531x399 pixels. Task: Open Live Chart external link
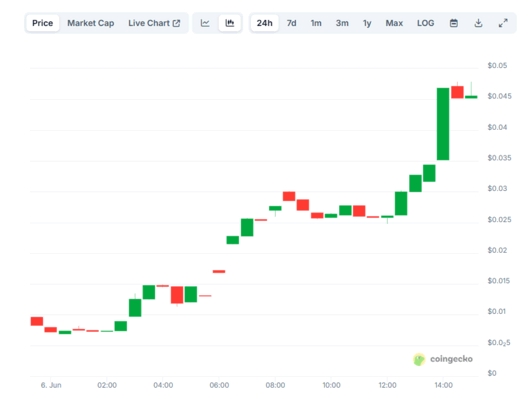click(x=154, y=23)
